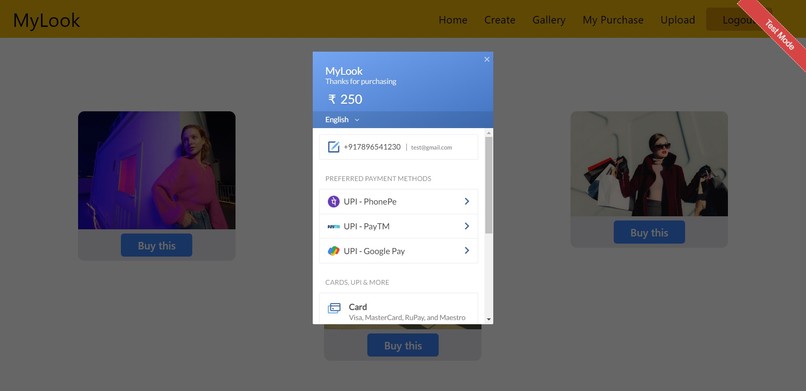
Task: Open the woman with shopping bags photo
Action: coord(649,164)
